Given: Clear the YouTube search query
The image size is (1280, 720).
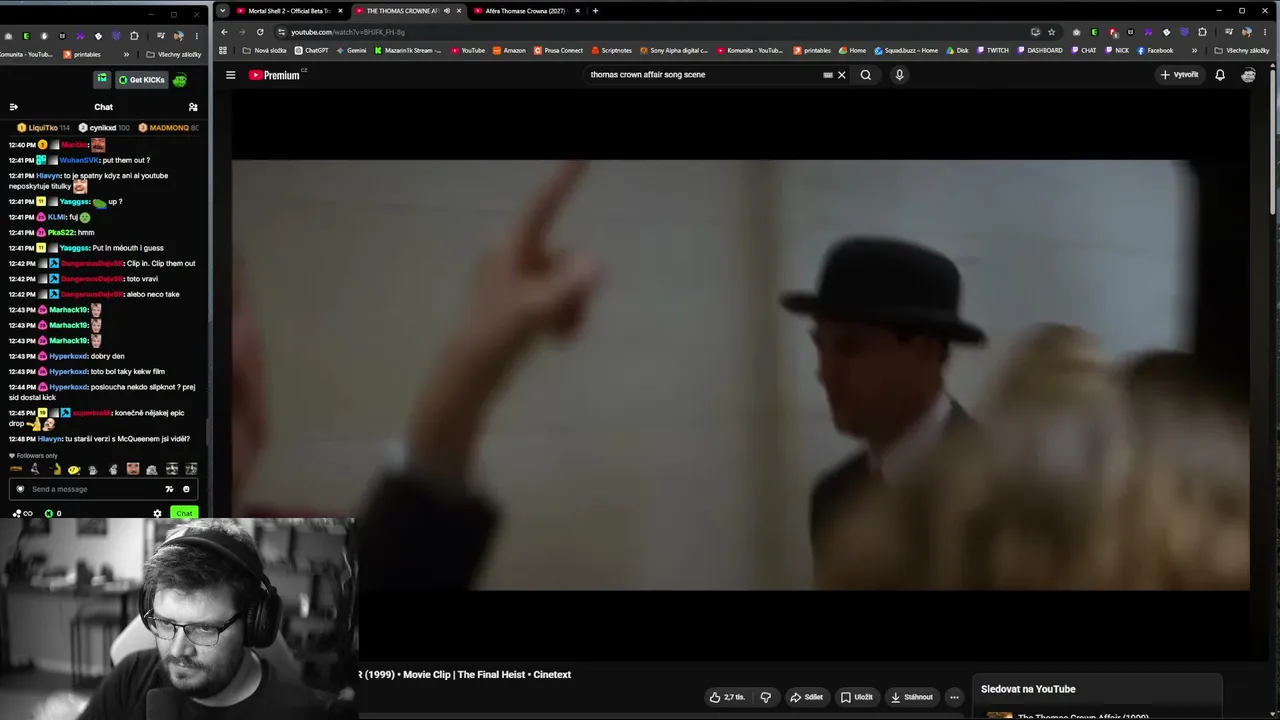Looking at the screenshot, I should click(842, 75).
